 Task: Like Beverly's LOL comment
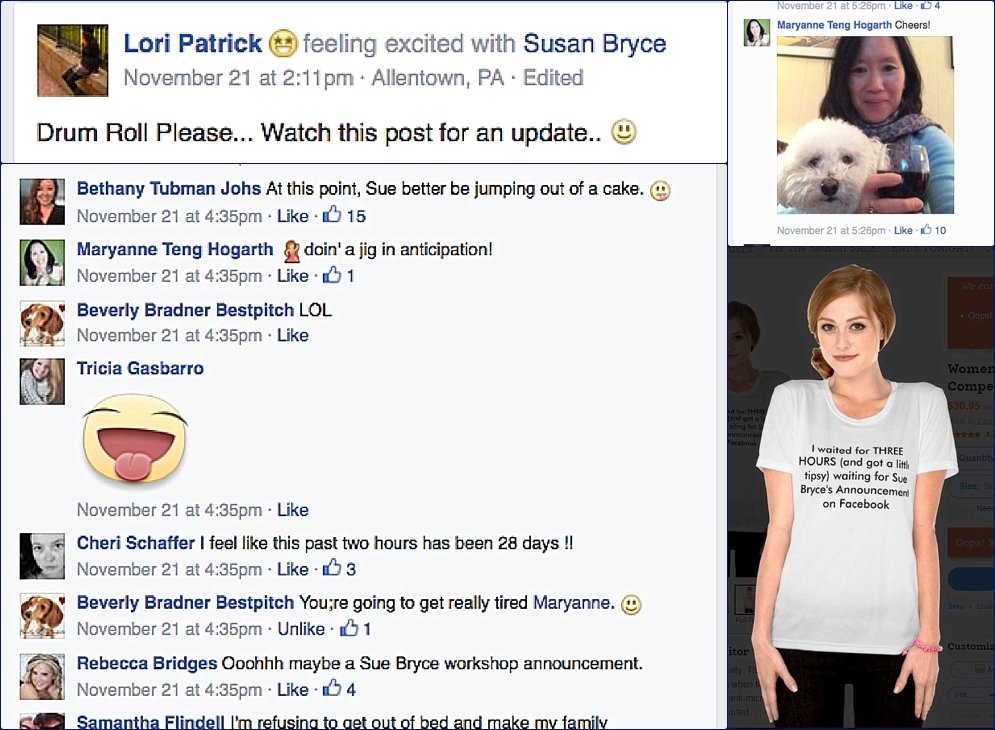point(293,335)
